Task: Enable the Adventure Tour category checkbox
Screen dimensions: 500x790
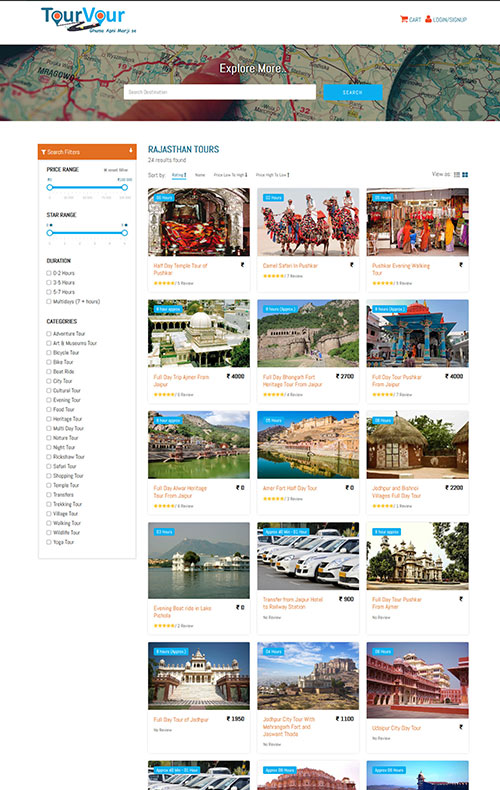Action: pos(49,334)
